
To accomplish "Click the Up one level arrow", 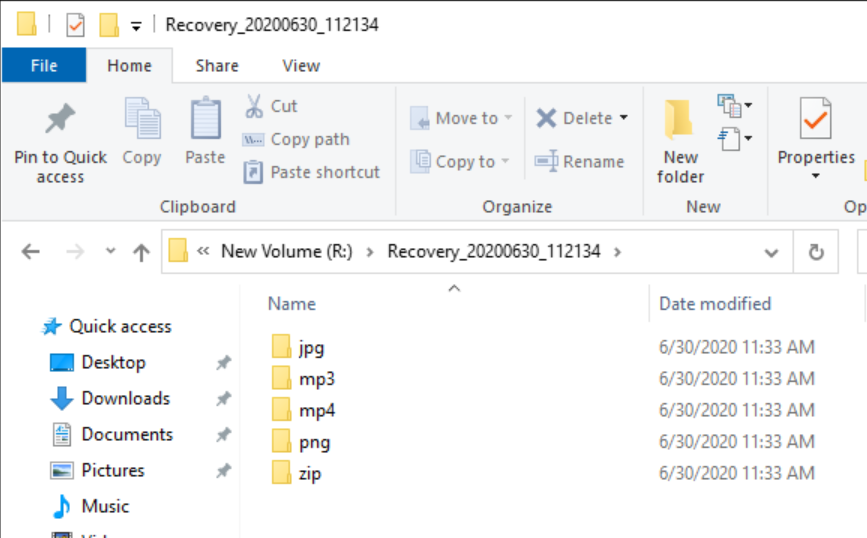I will pos(141,252).
